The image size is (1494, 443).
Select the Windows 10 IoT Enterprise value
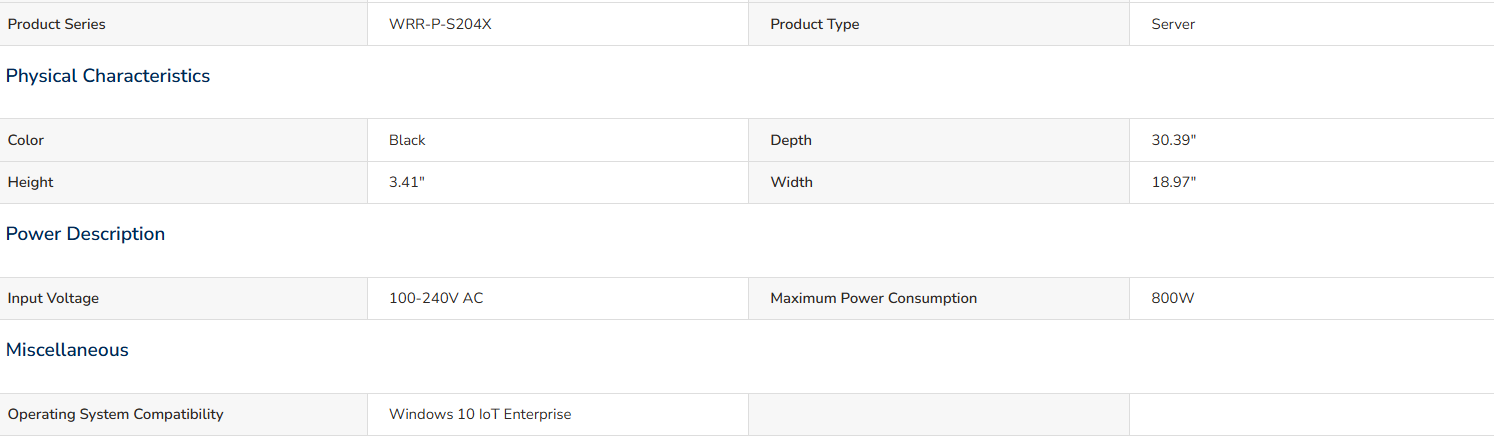[x=480, y=414]
